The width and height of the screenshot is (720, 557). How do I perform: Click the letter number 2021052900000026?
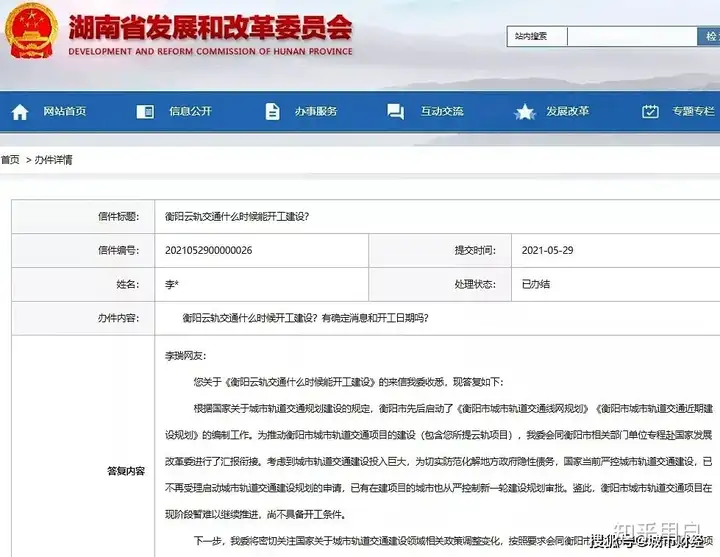point(208,250)
